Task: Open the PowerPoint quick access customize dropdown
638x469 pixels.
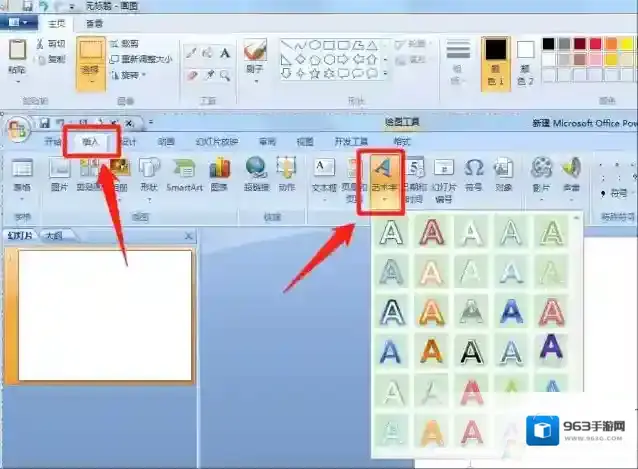Action: (x=151, y=122)
